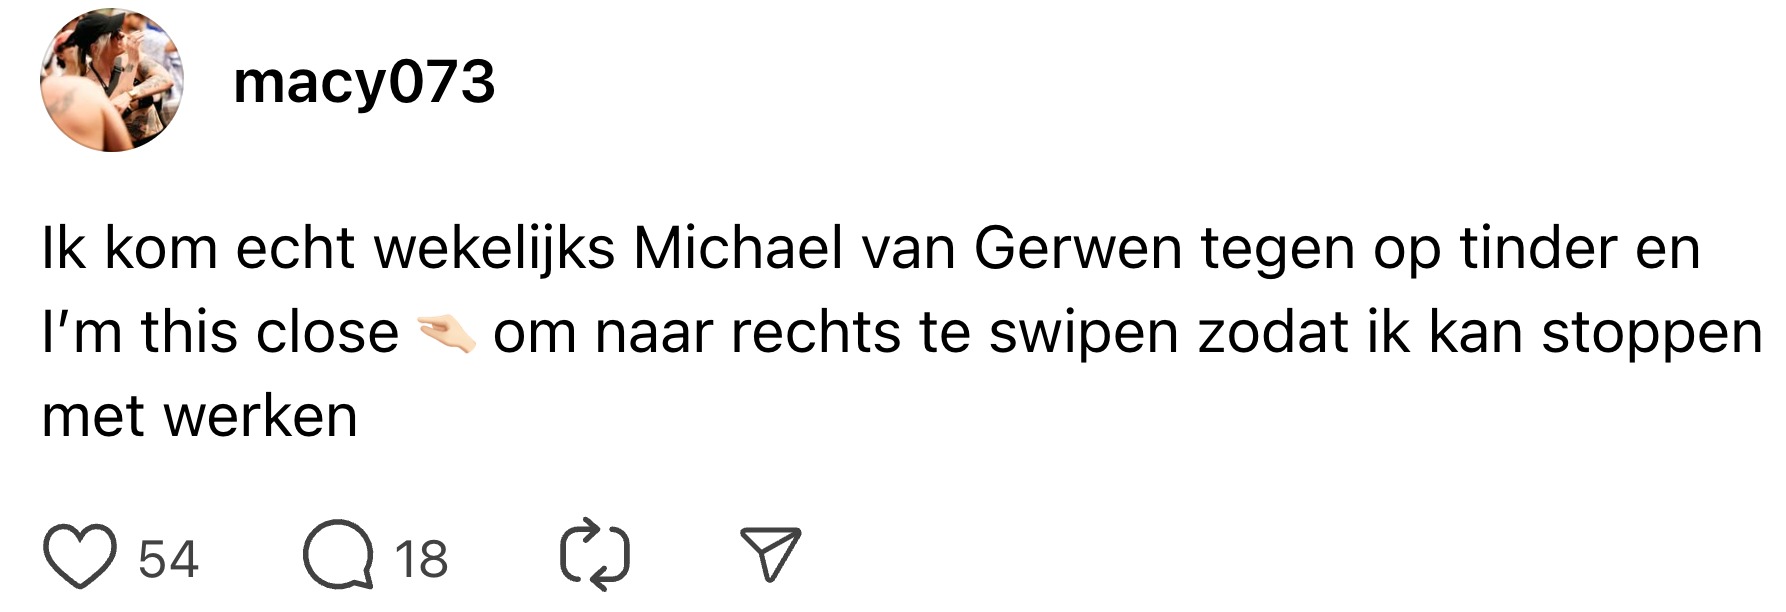This screenshot has width=1786, height=612.
Task: View the 18 replies count
Action: coord(421,559)
